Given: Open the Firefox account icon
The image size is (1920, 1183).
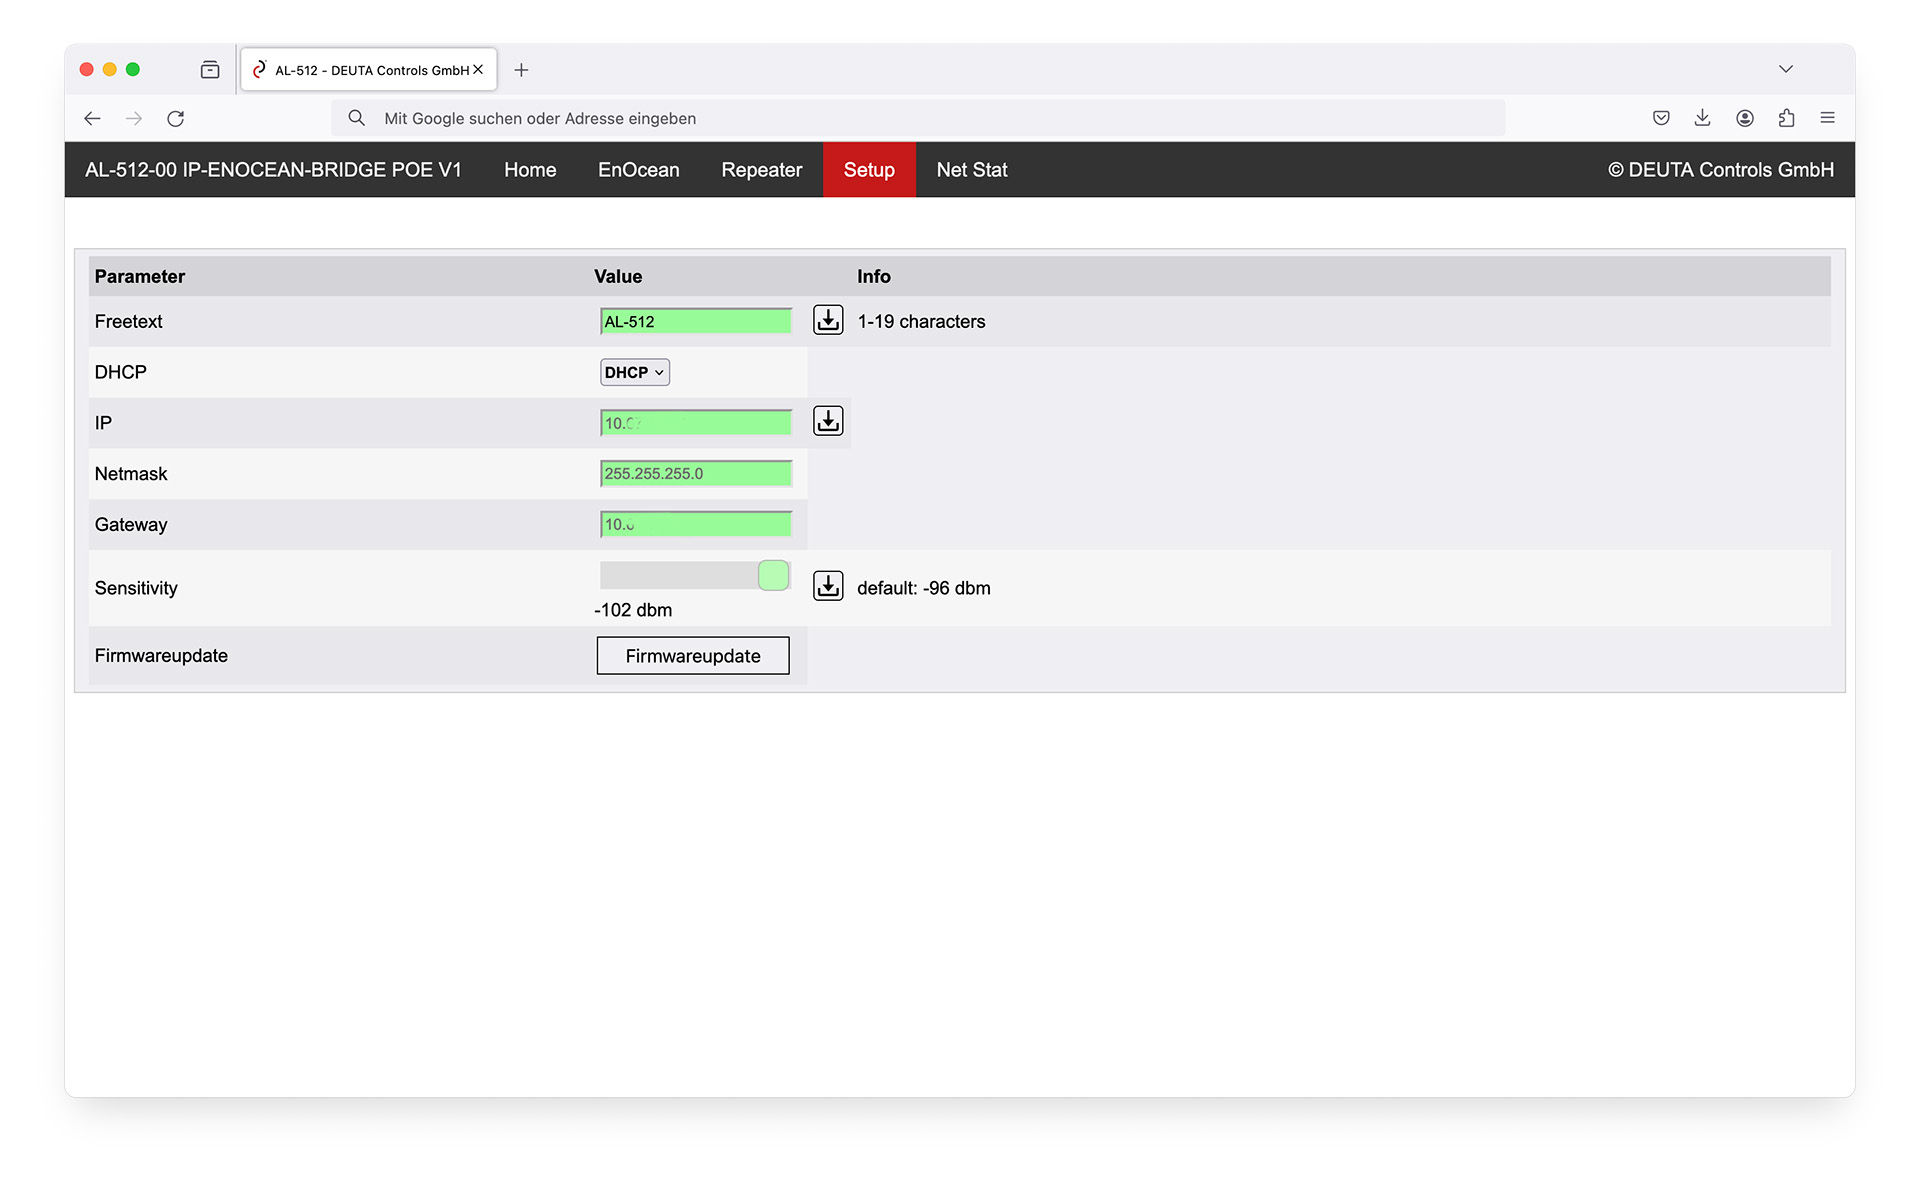Looking at the screenshot, I should click(x=1744, y=118).
